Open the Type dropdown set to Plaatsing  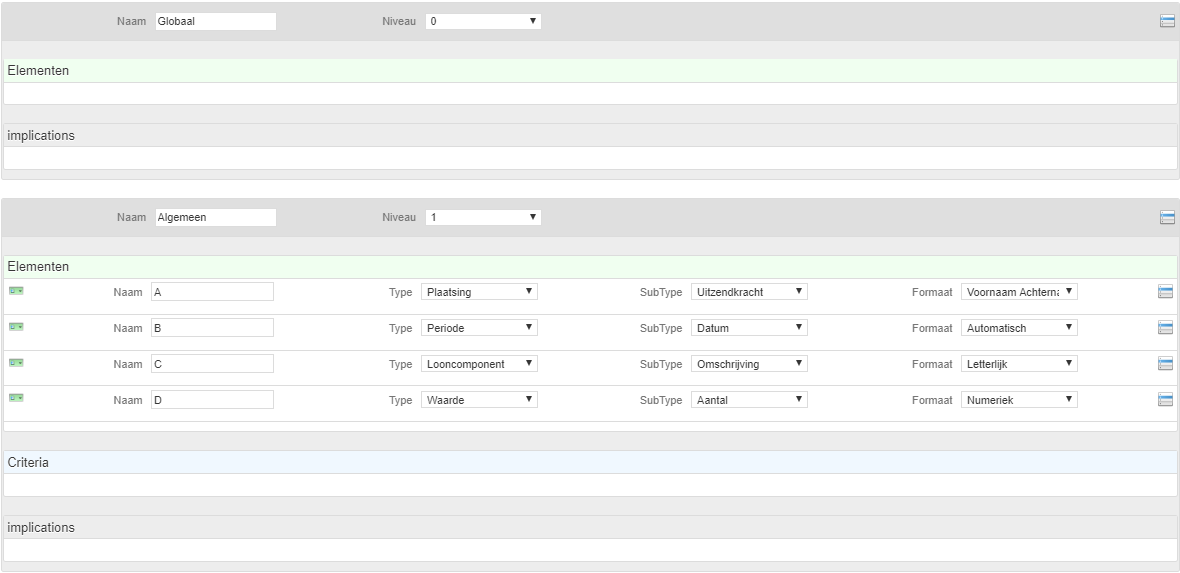pos(479,291)
